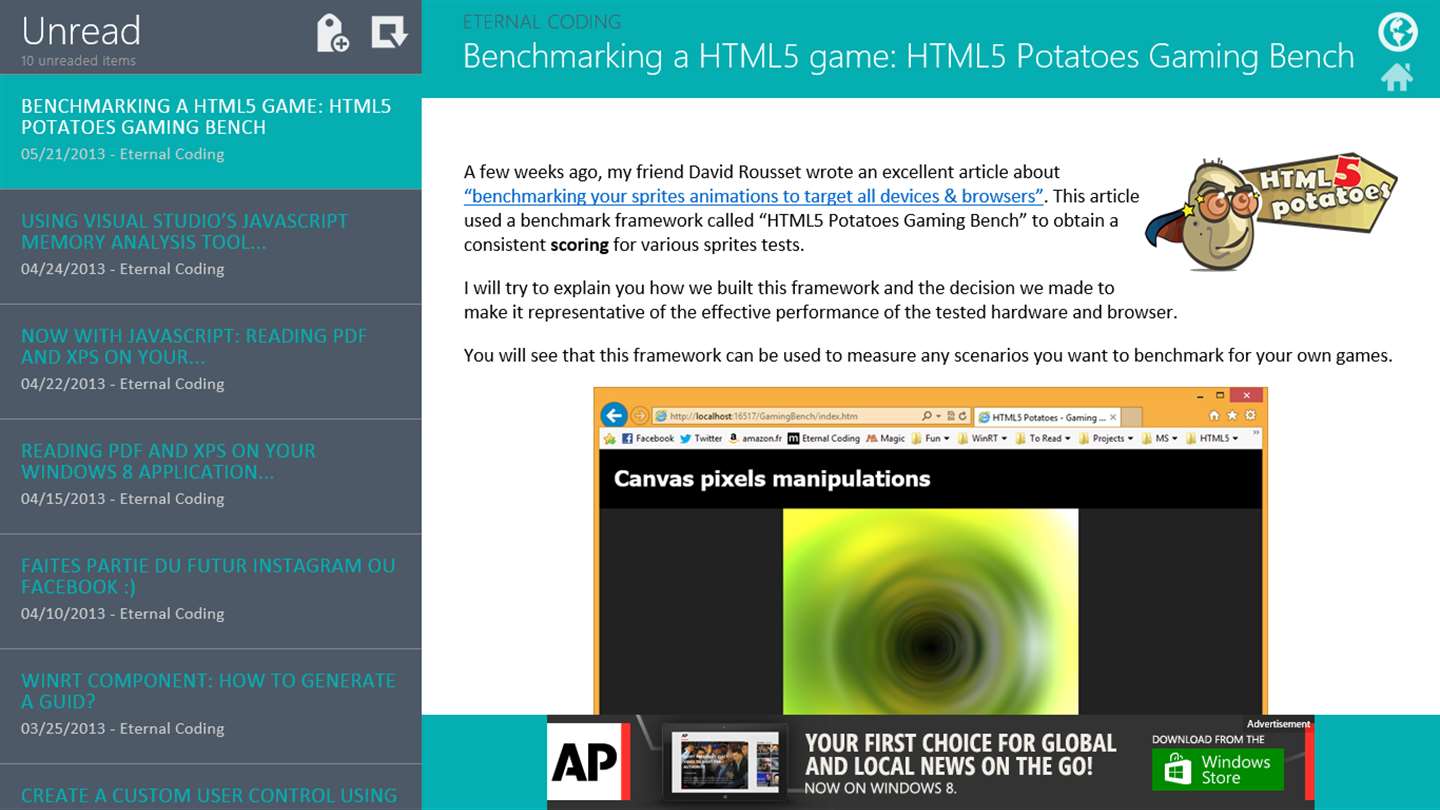Open Reading PDF and XPS on Windows 8 article
The height and width of the screenshot is (810, 1440).
tap(211, 477)
